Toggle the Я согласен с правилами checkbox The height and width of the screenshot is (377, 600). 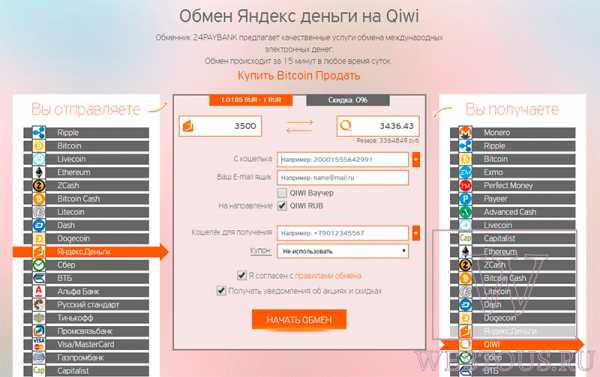point(241,275)
